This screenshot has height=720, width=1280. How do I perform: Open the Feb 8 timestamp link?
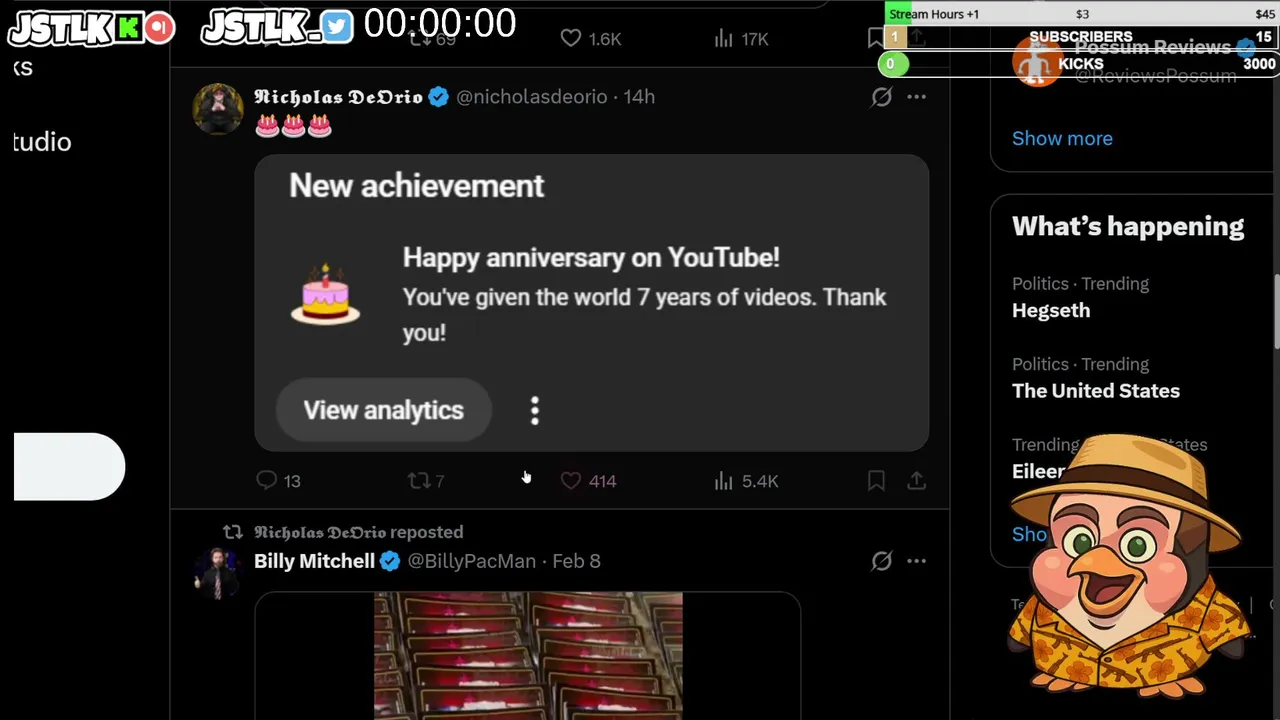[x=576, y=561]
